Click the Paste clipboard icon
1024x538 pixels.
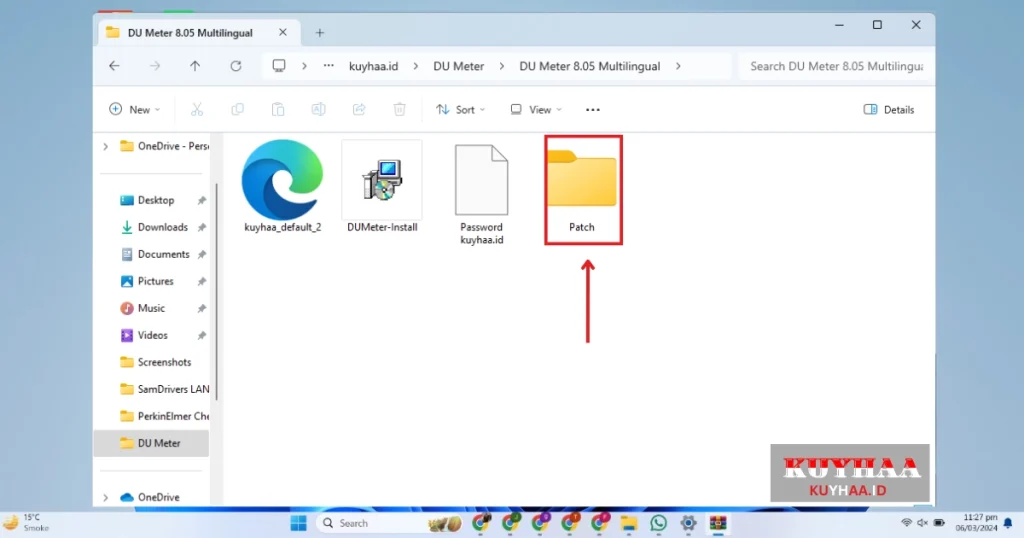tap(278, 110)
